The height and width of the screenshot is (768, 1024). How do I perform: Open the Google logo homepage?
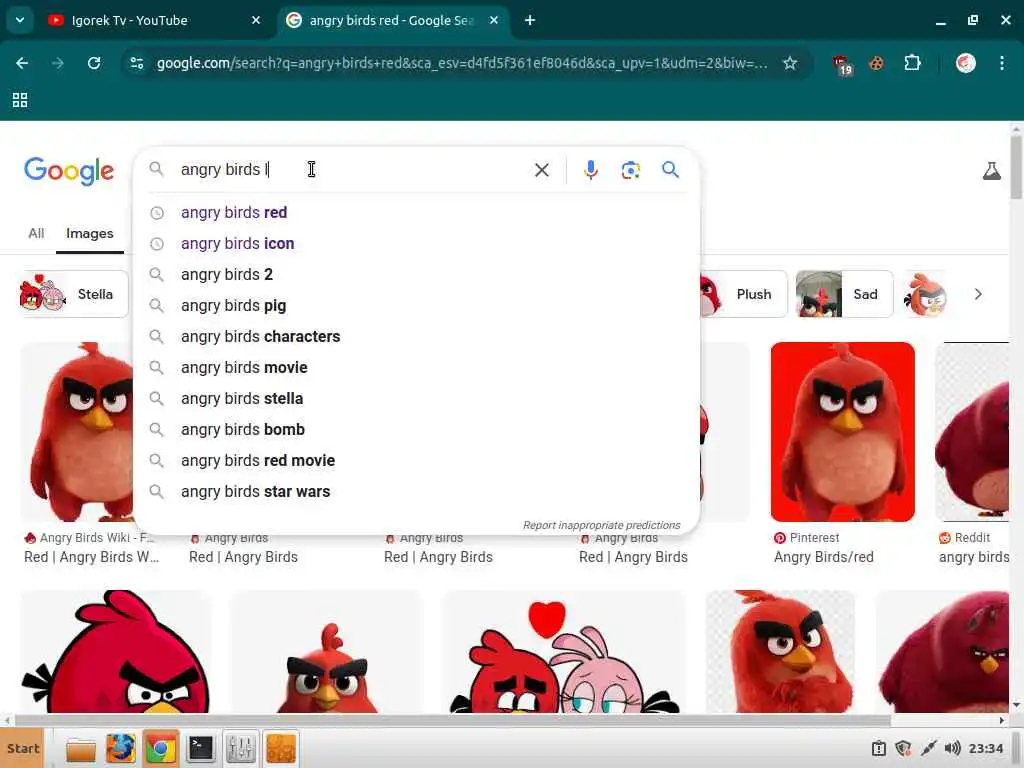69,171
